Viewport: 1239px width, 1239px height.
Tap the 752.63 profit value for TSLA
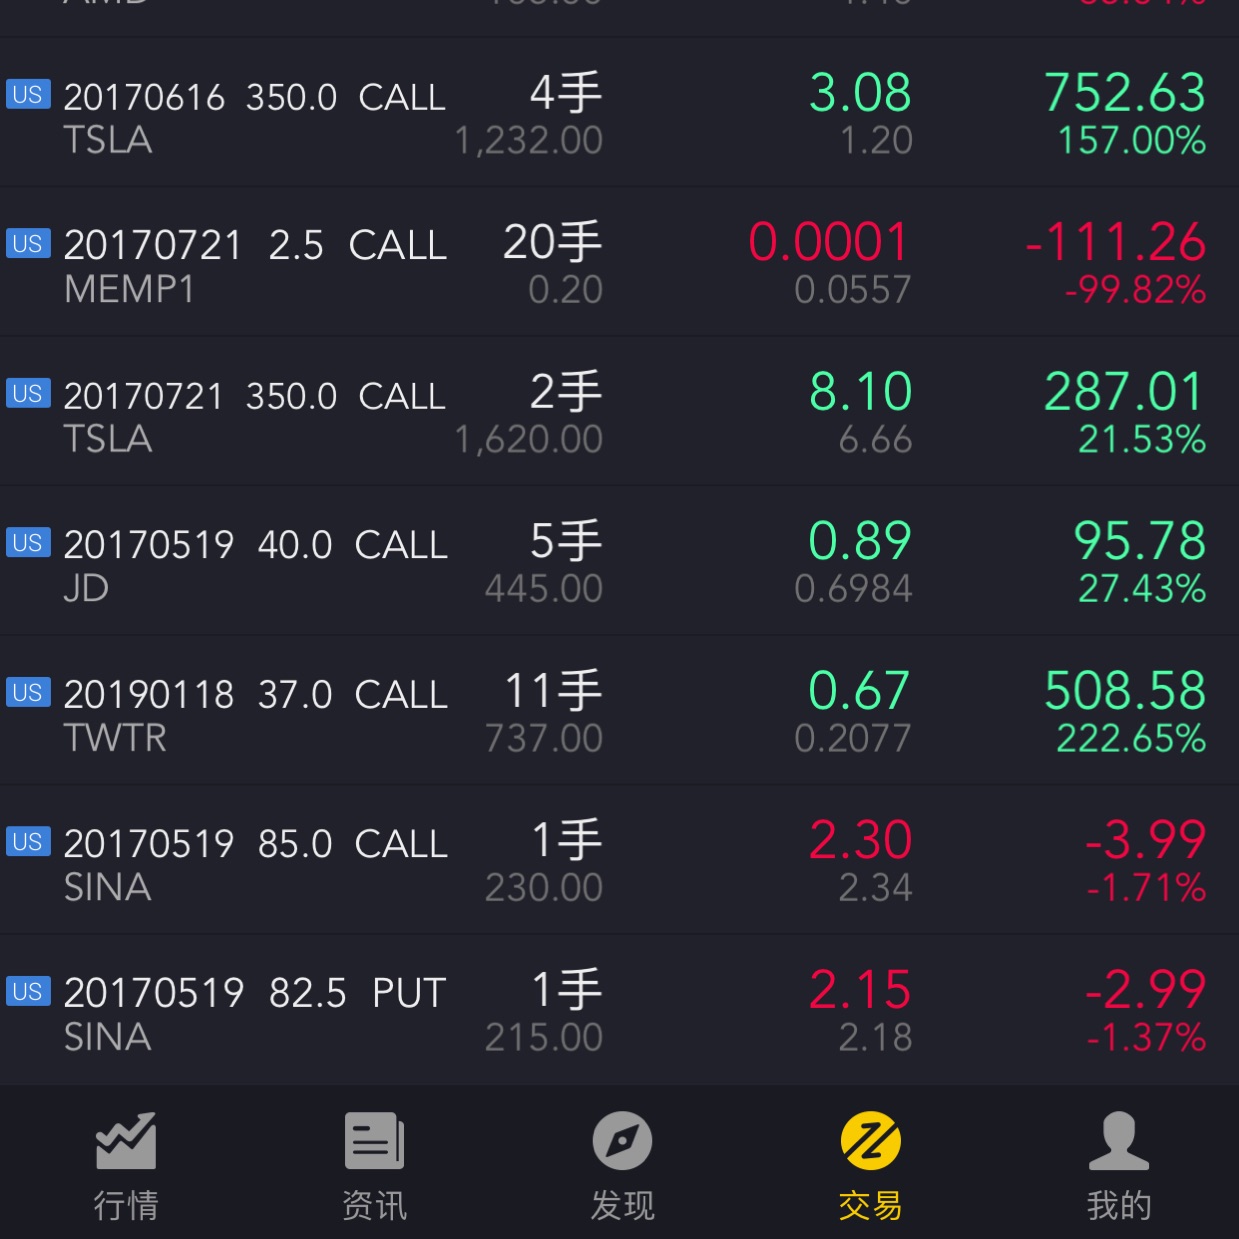point(1125,93)
